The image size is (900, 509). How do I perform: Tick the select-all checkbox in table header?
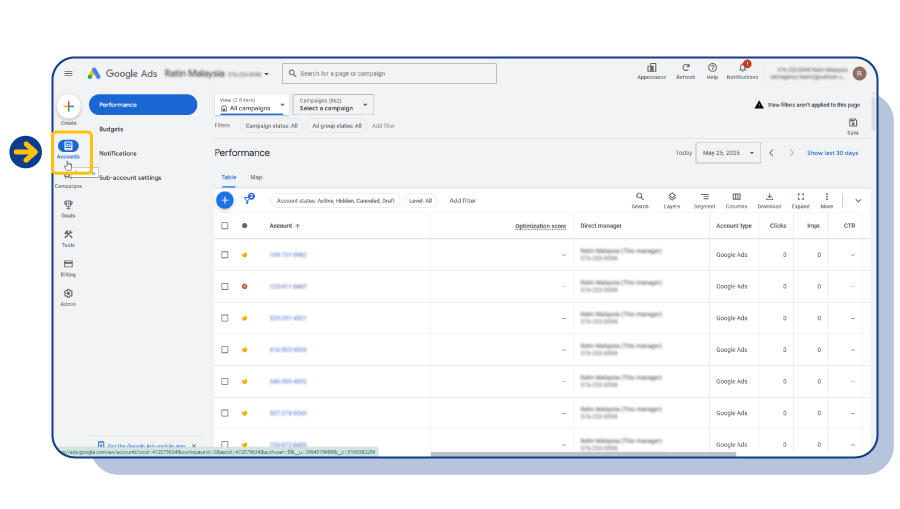(x=225, y=226)
